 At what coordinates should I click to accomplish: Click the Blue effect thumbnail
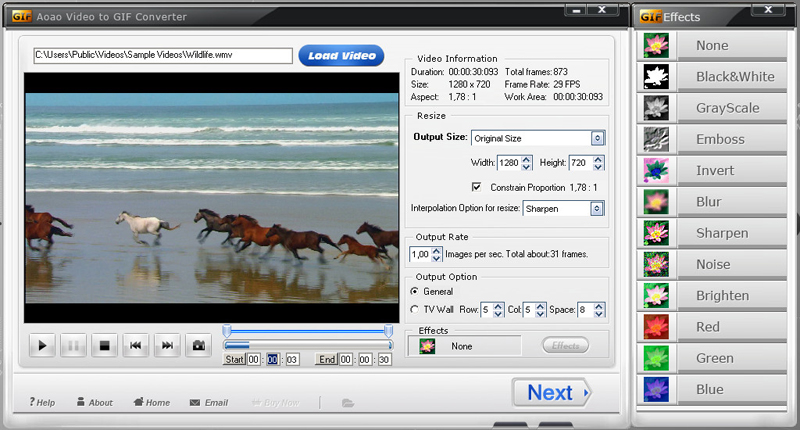656,389
